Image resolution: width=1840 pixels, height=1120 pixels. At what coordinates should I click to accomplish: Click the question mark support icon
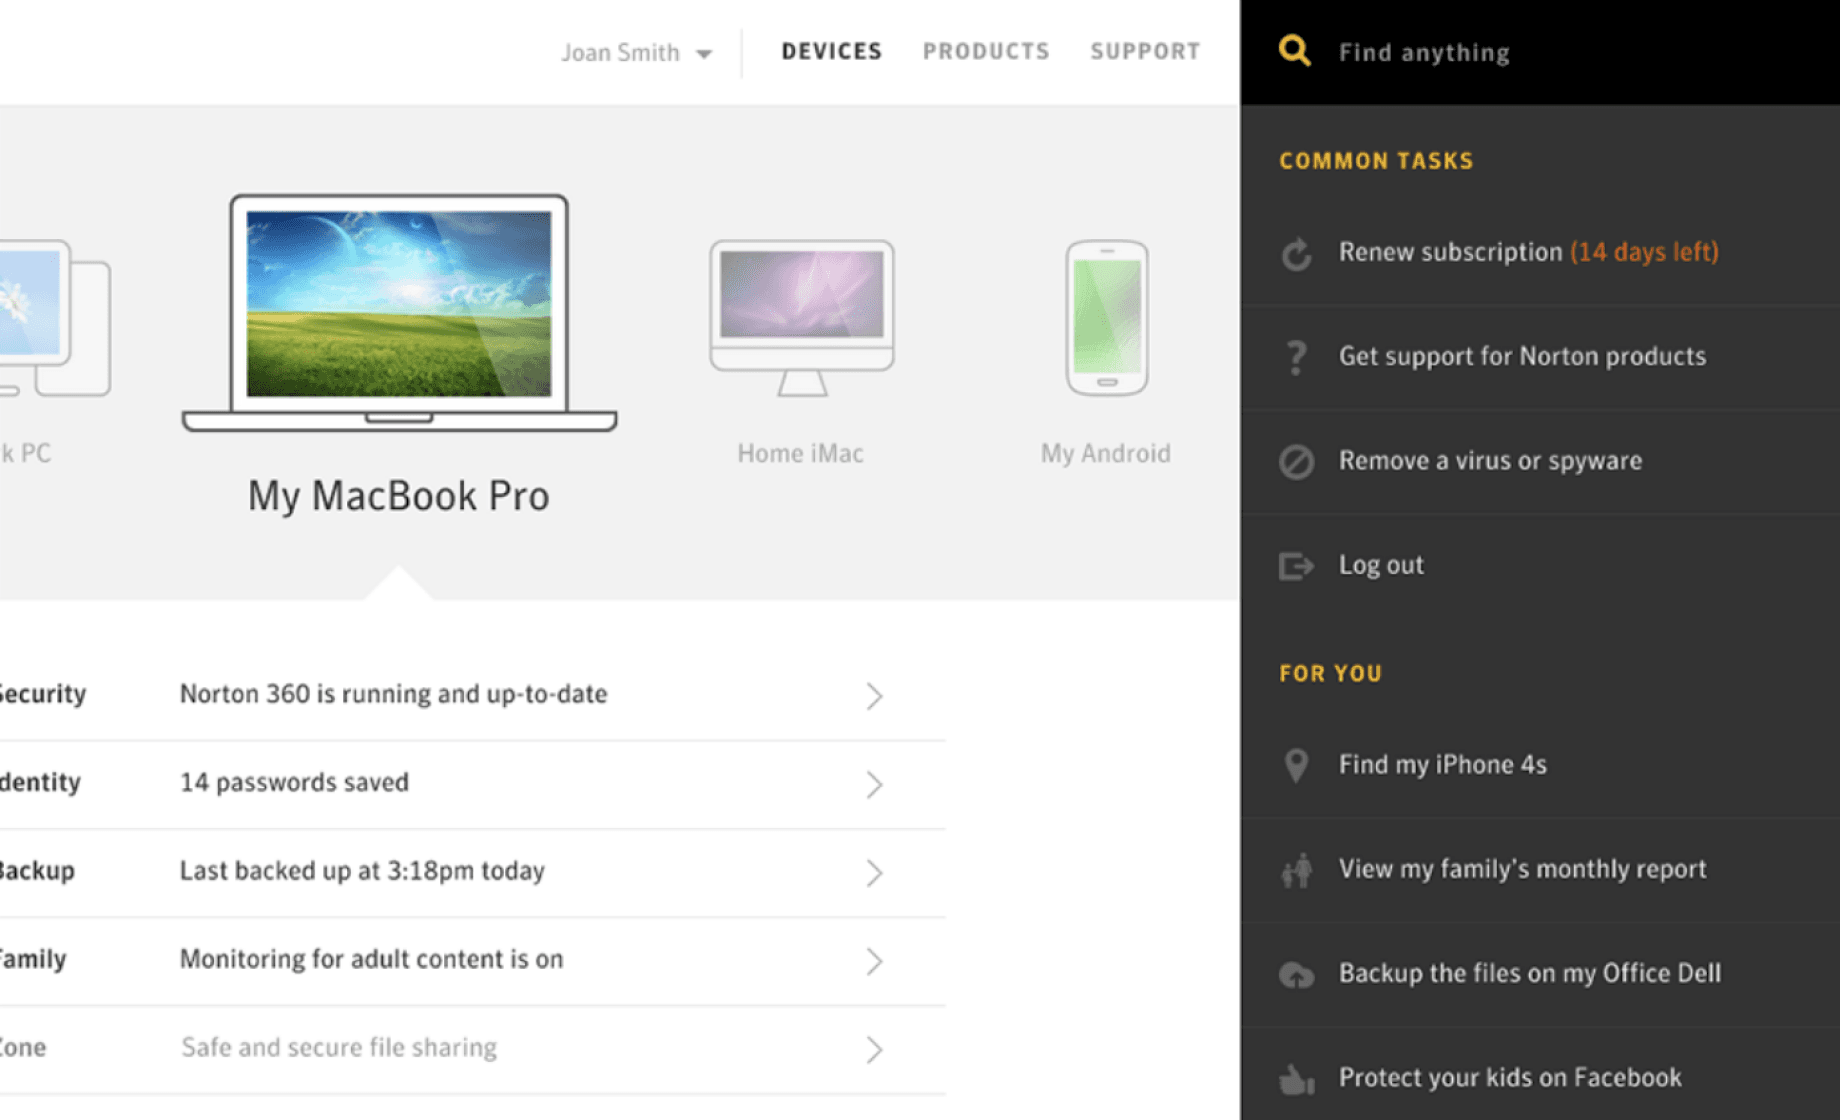[1296, 357]
